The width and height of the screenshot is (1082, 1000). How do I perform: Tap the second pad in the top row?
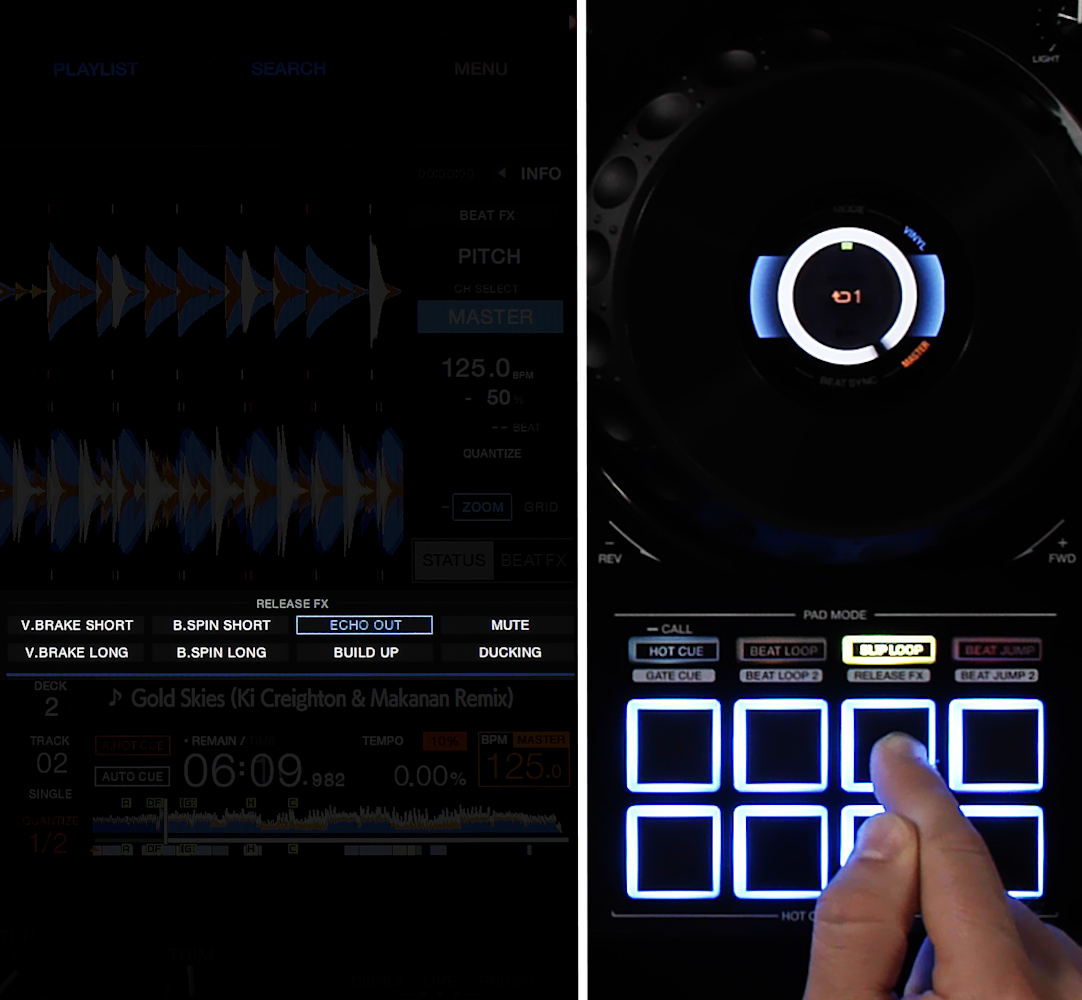pyautogui.click(x=780, y=746)
